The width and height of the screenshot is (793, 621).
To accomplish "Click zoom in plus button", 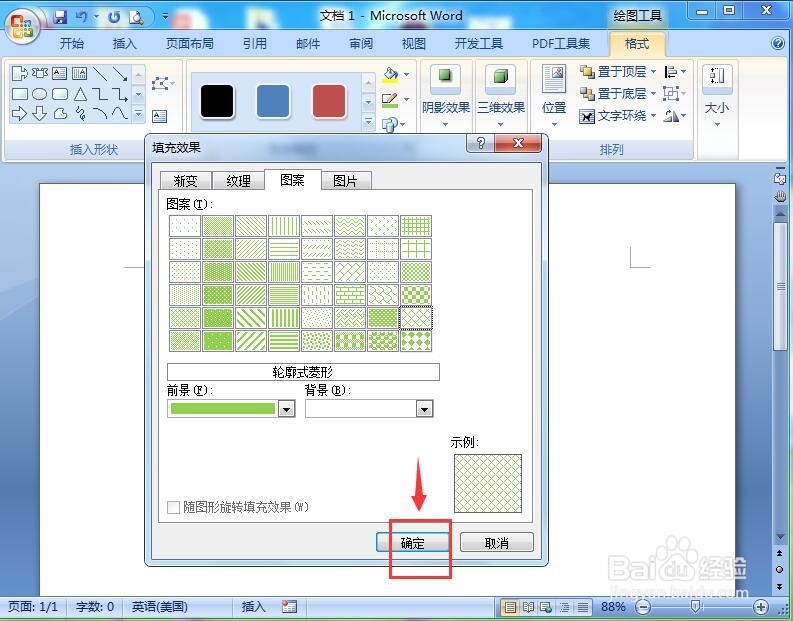I will coord(761,606).
